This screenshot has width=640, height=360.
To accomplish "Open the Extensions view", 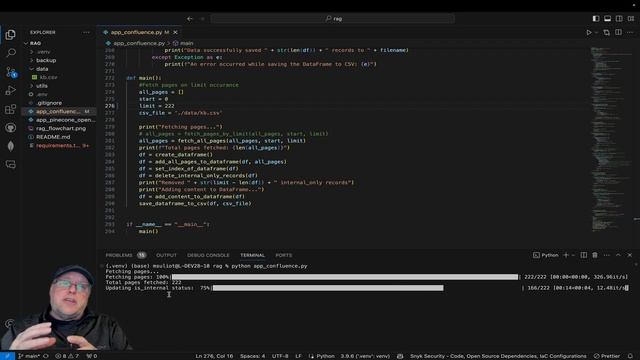I will 11,109.
